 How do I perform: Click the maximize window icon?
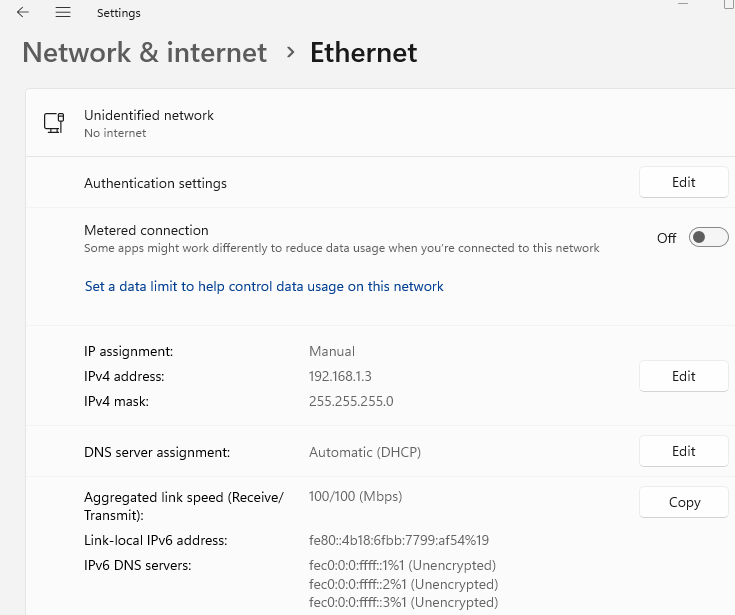coord(729,4)
